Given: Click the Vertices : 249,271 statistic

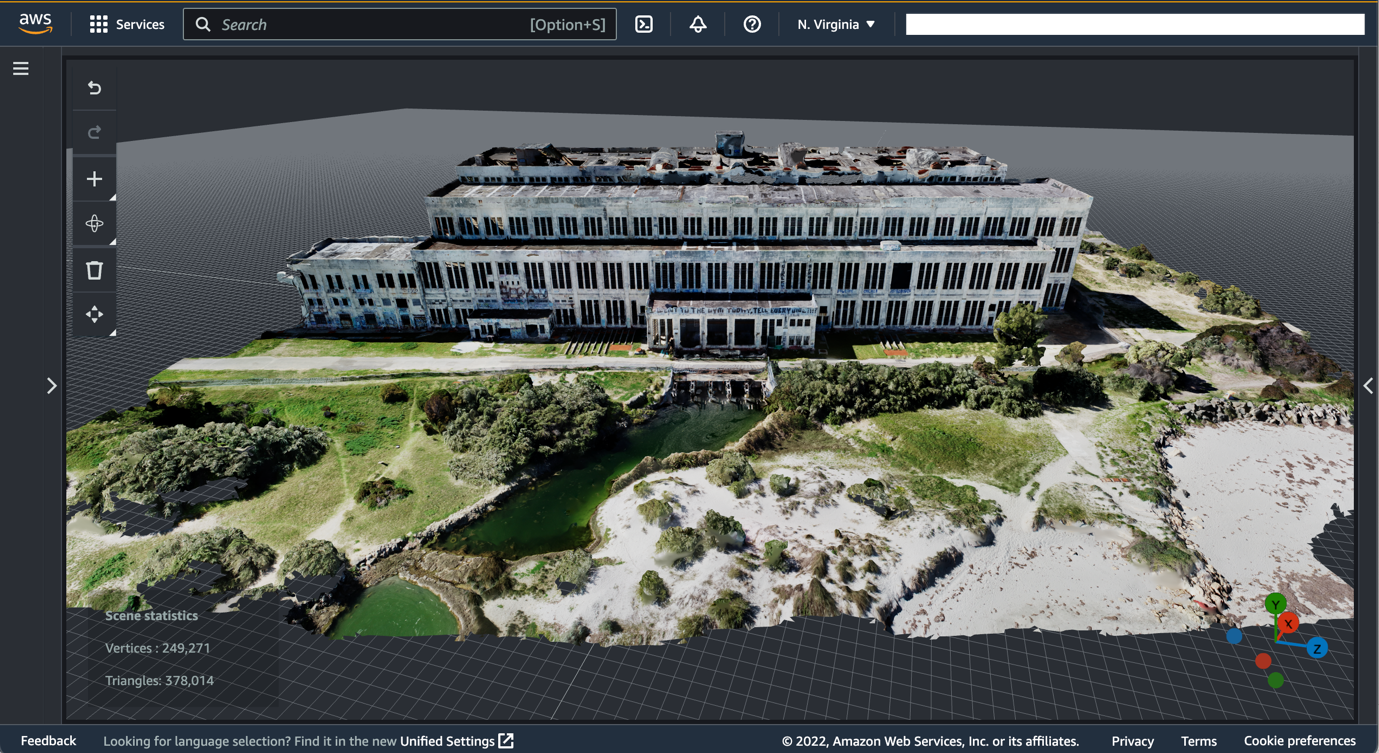Looking at the screenshot, I should 158,648.
